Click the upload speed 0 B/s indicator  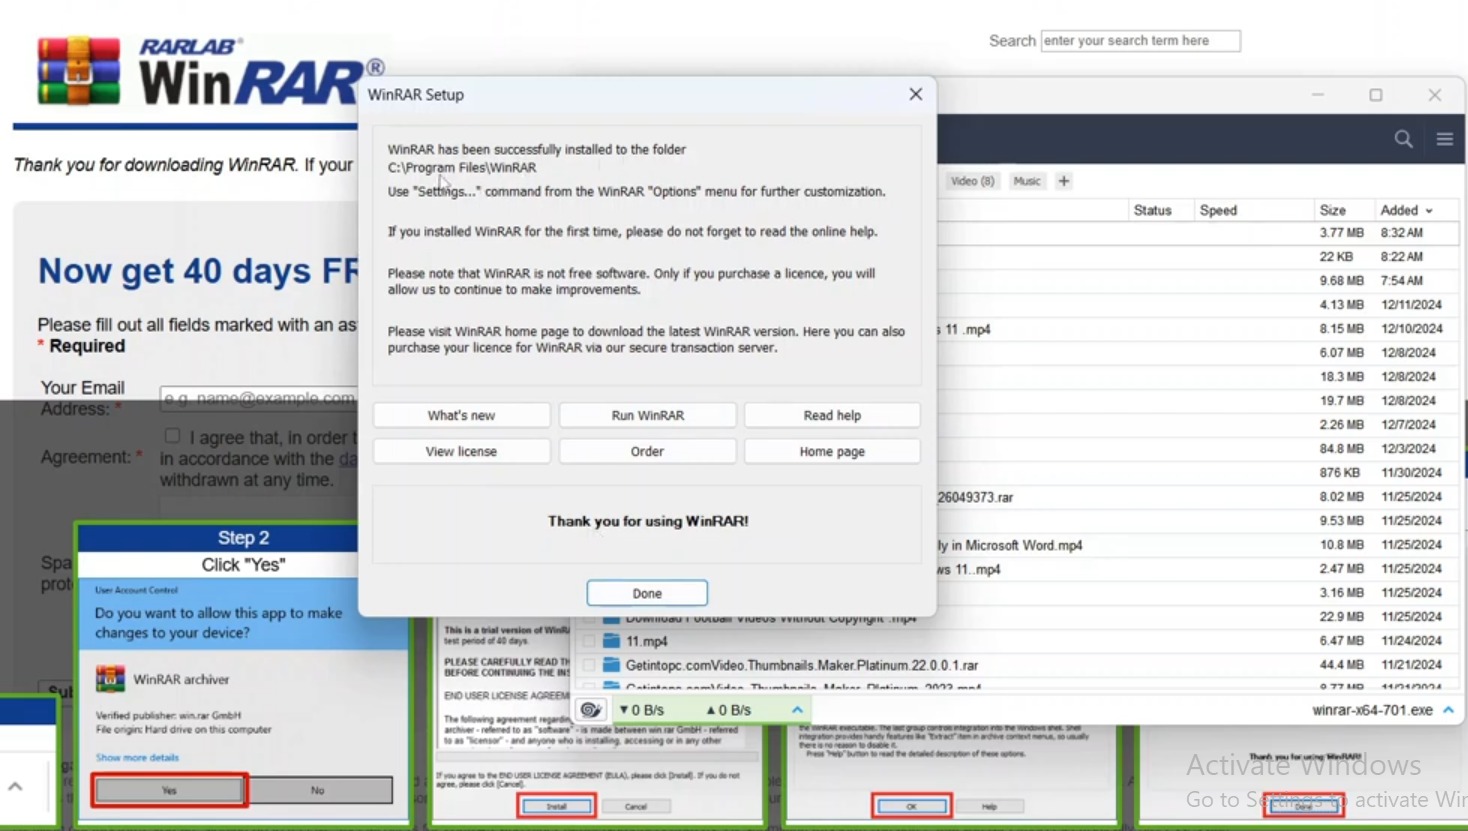[x=728, y=710]
